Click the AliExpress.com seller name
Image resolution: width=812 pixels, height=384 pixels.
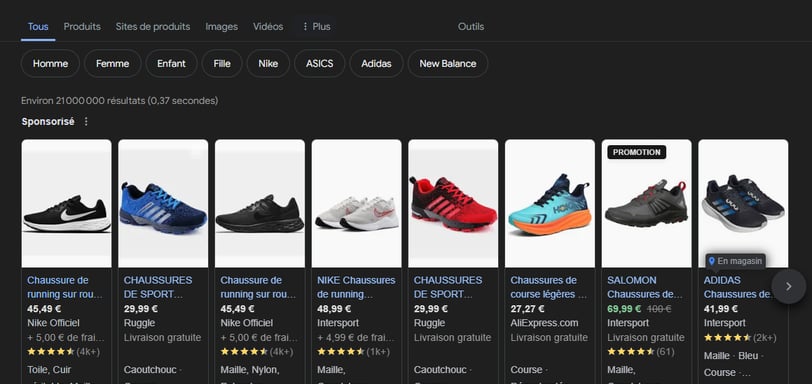point(544,323)
